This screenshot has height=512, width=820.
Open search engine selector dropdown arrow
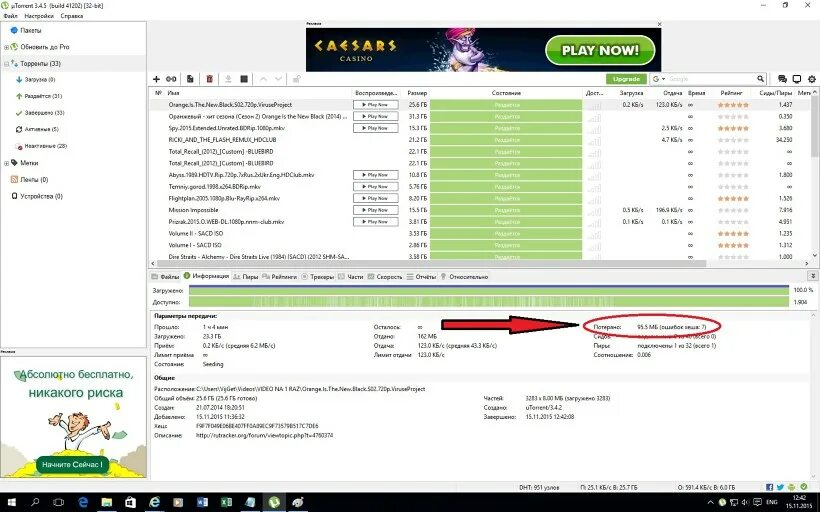point(664,79)
